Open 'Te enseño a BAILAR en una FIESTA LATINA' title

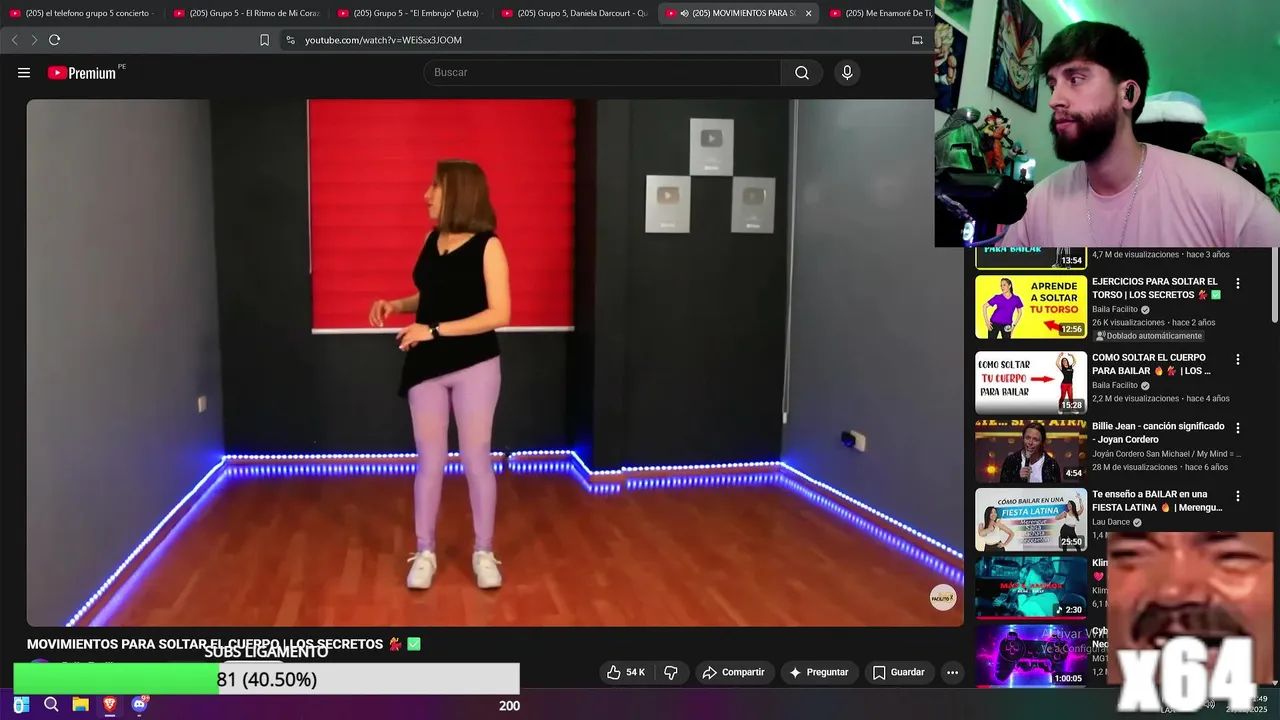(1157, 501)
